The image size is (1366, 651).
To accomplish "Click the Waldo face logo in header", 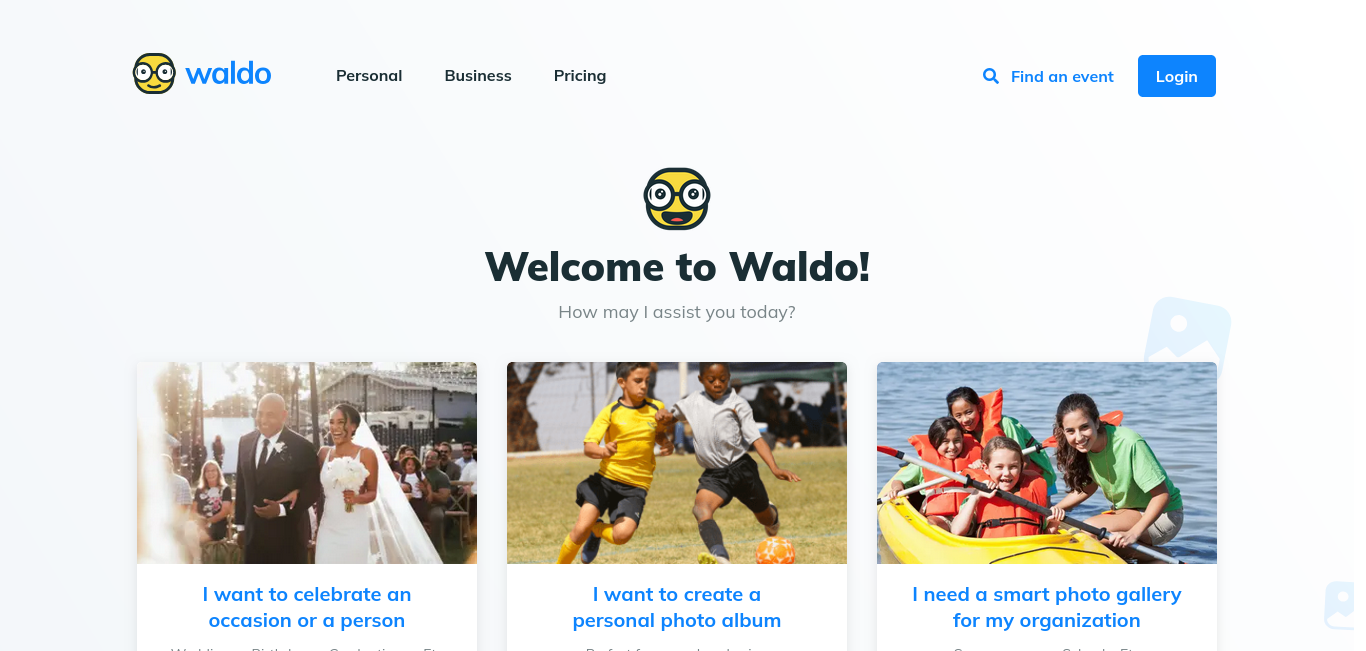I will pyautogui.click(x=154, y=74).
